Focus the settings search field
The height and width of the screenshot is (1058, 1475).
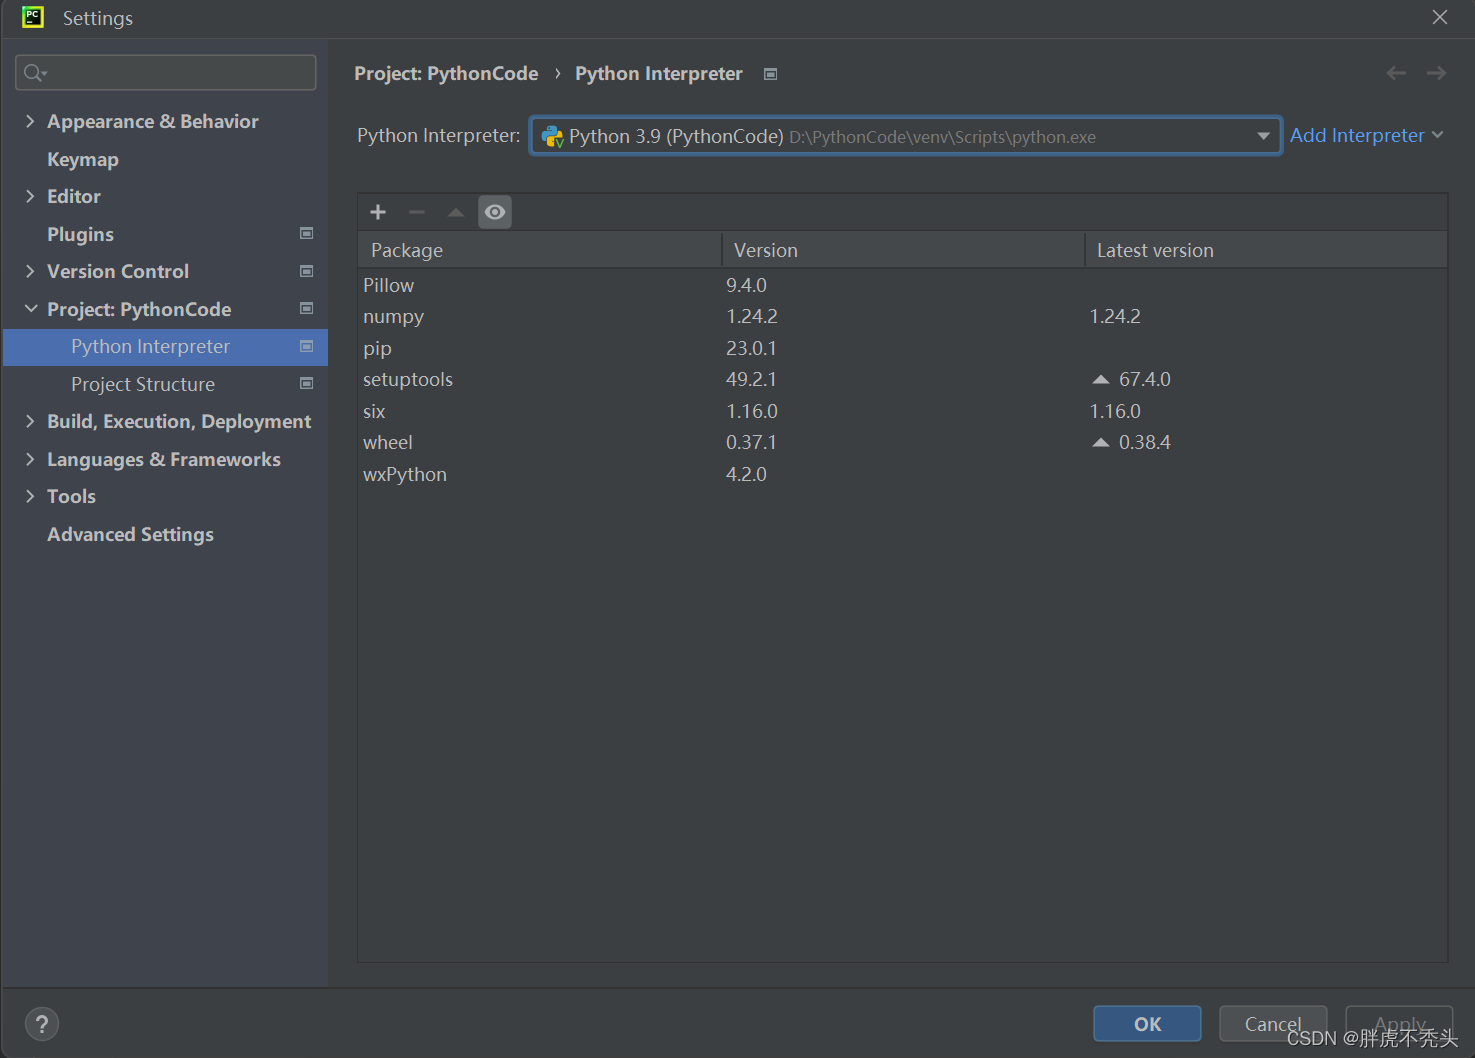(166, 73)
